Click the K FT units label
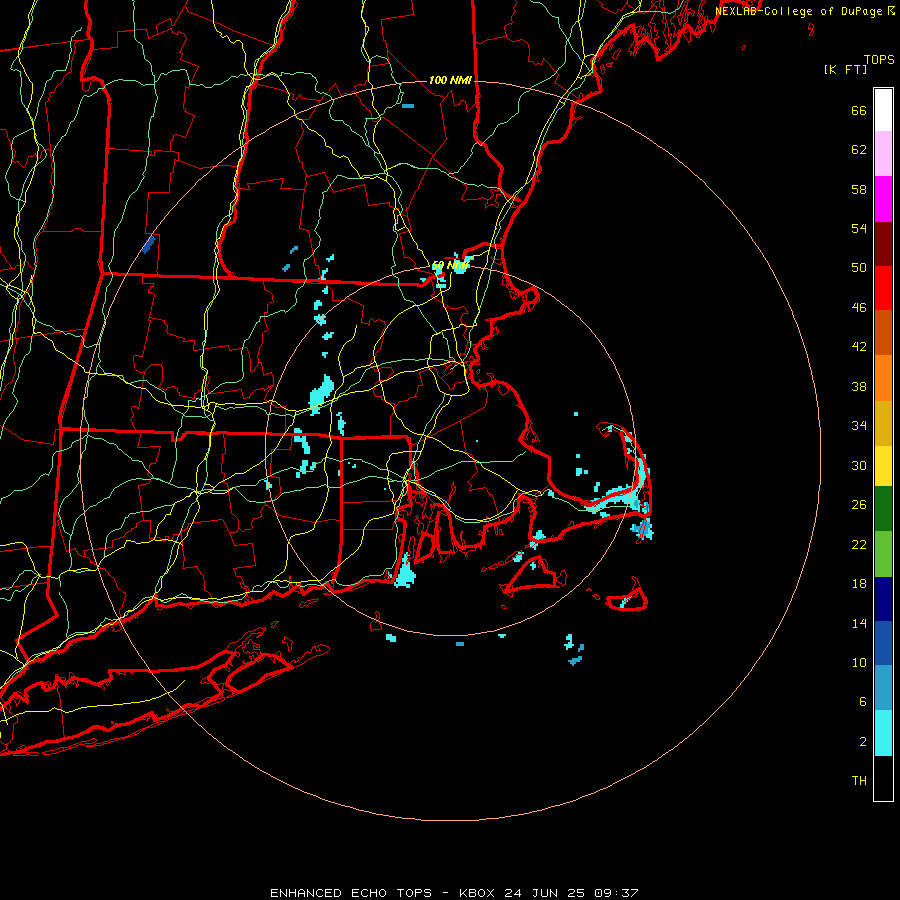 pos(845,69)
